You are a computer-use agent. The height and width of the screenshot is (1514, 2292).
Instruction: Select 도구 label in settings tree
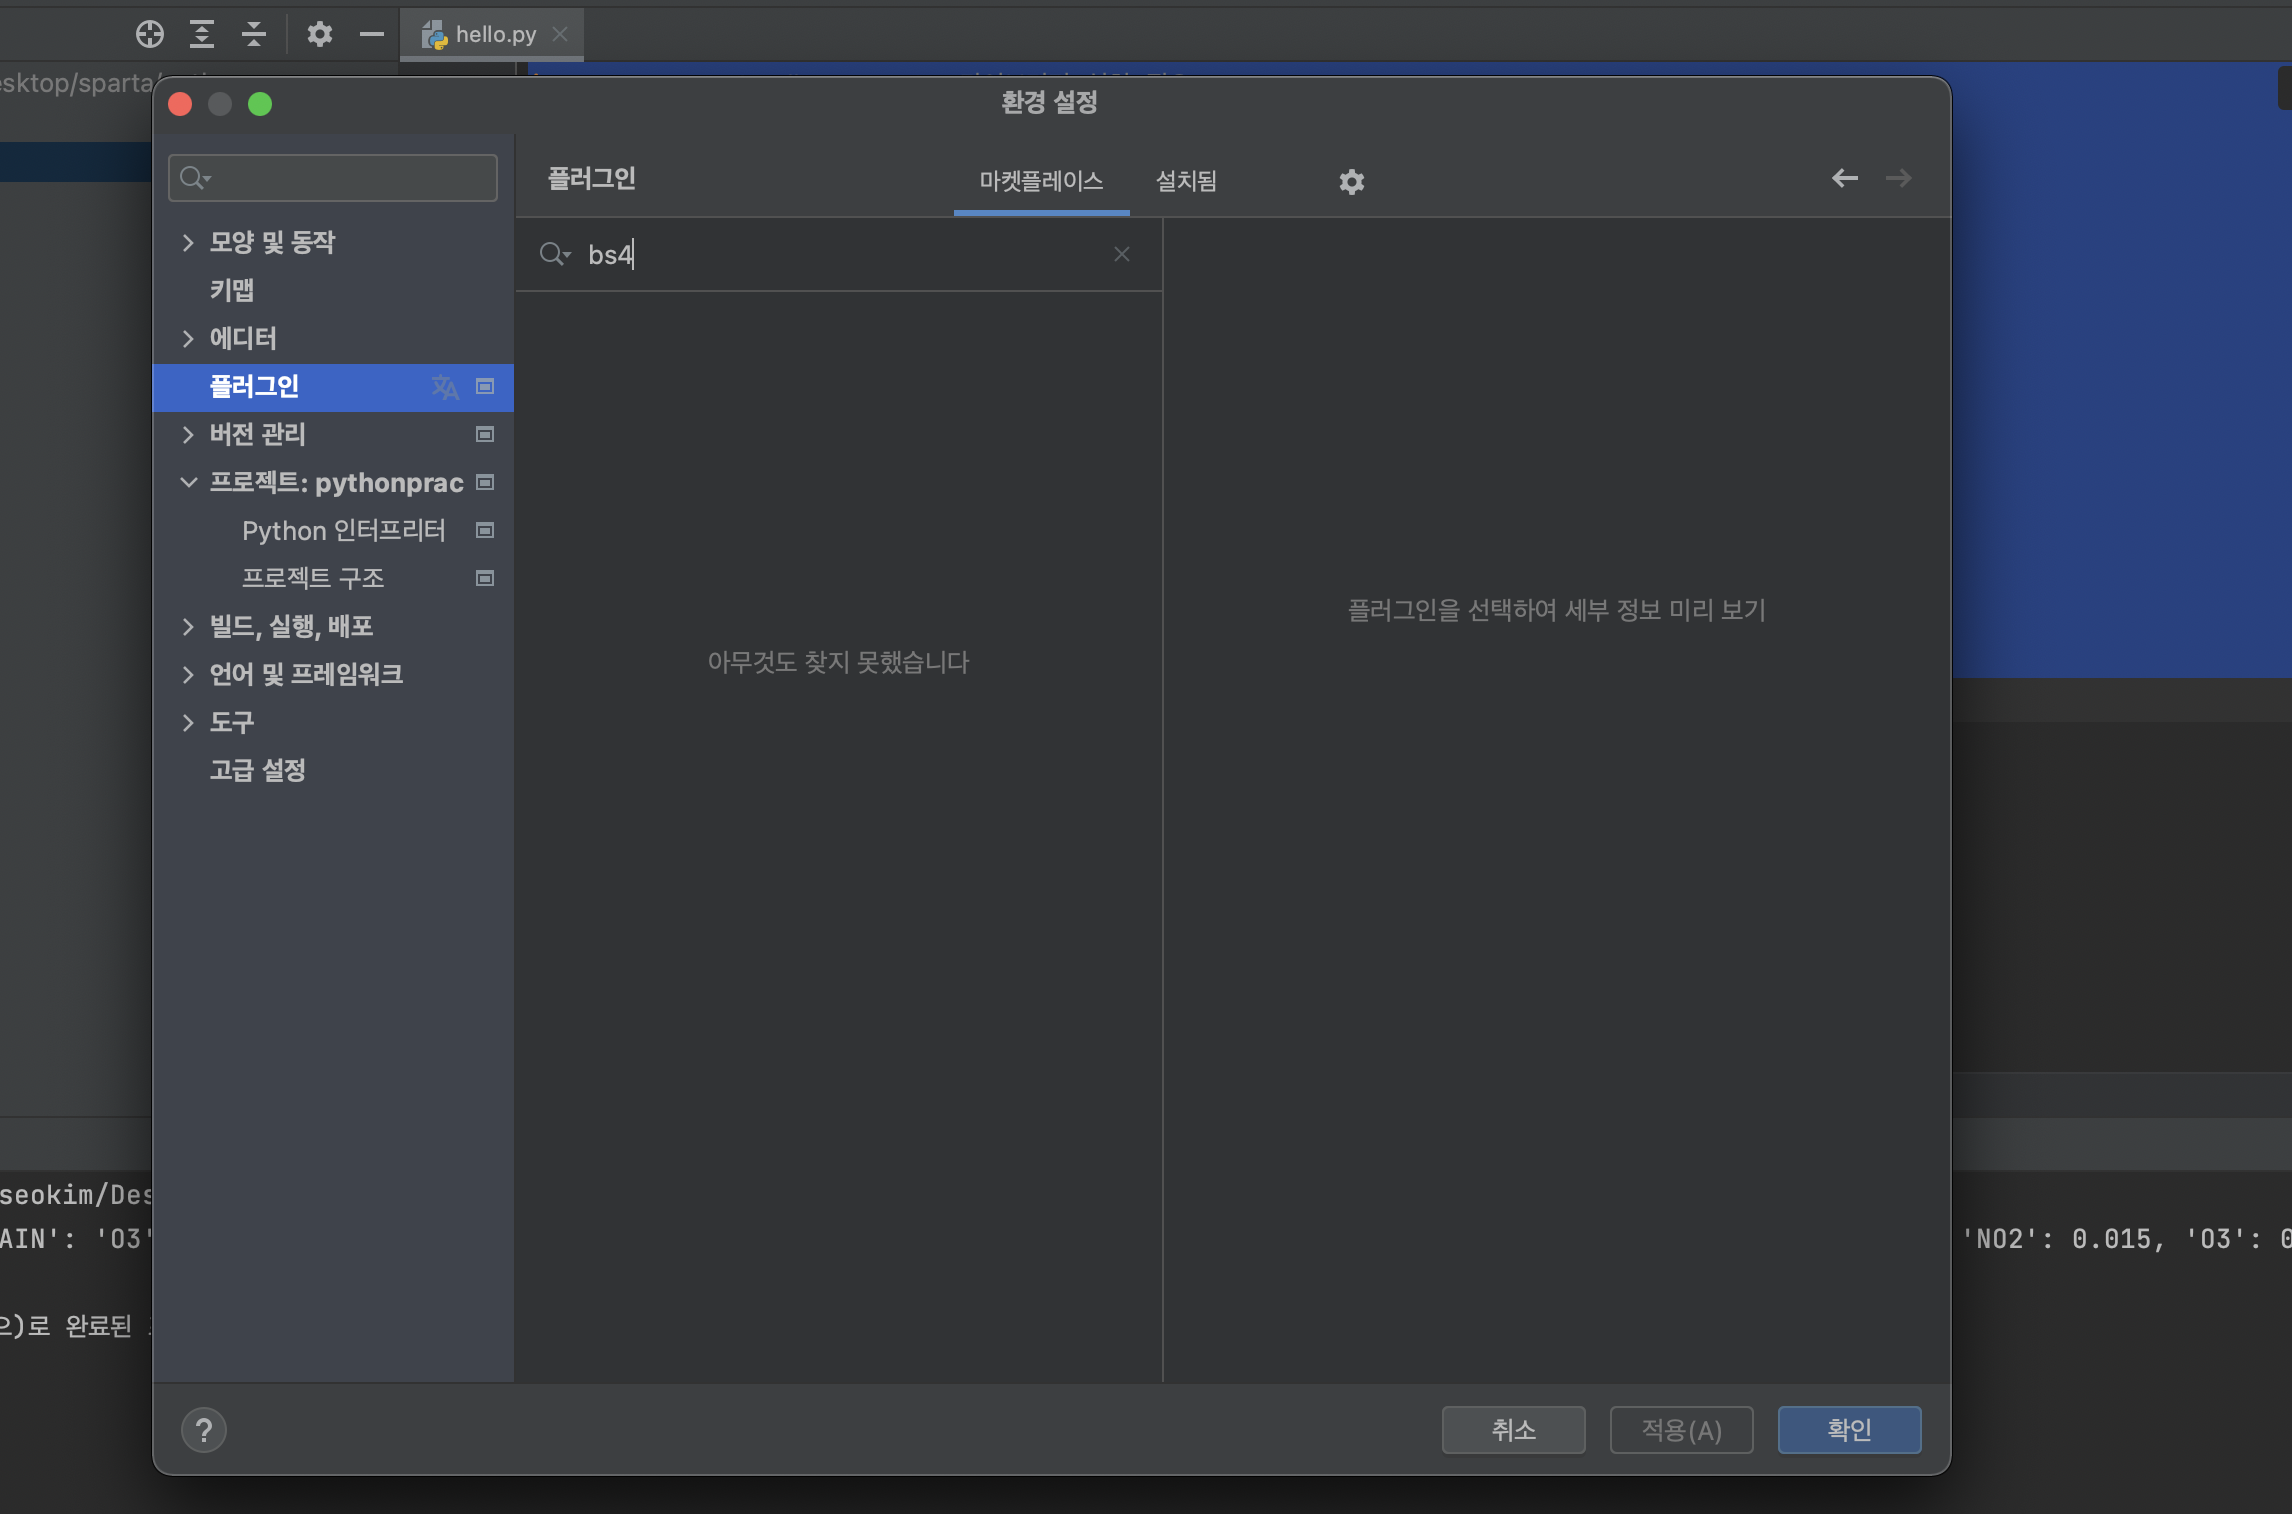[231, 722]
